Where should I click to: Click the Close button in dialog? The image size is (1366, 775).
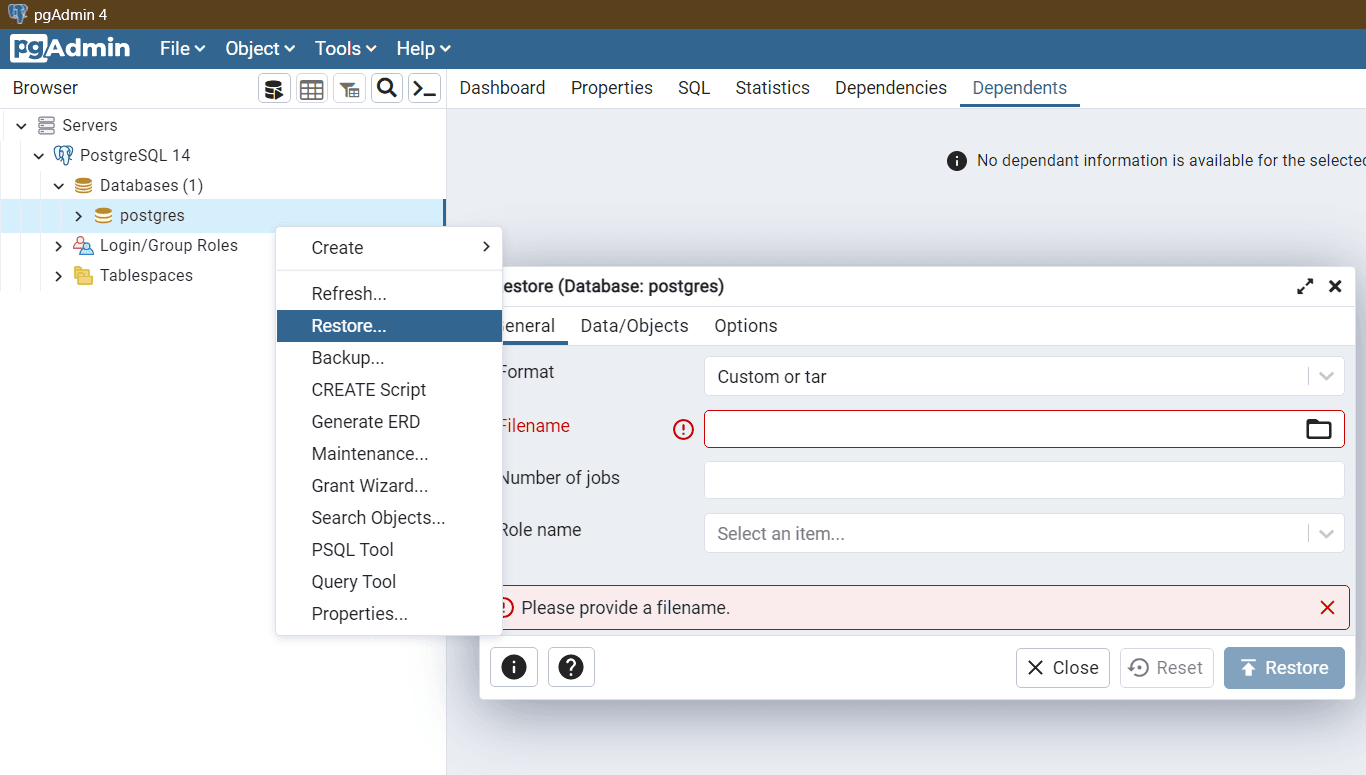[x=1062, y=668]
